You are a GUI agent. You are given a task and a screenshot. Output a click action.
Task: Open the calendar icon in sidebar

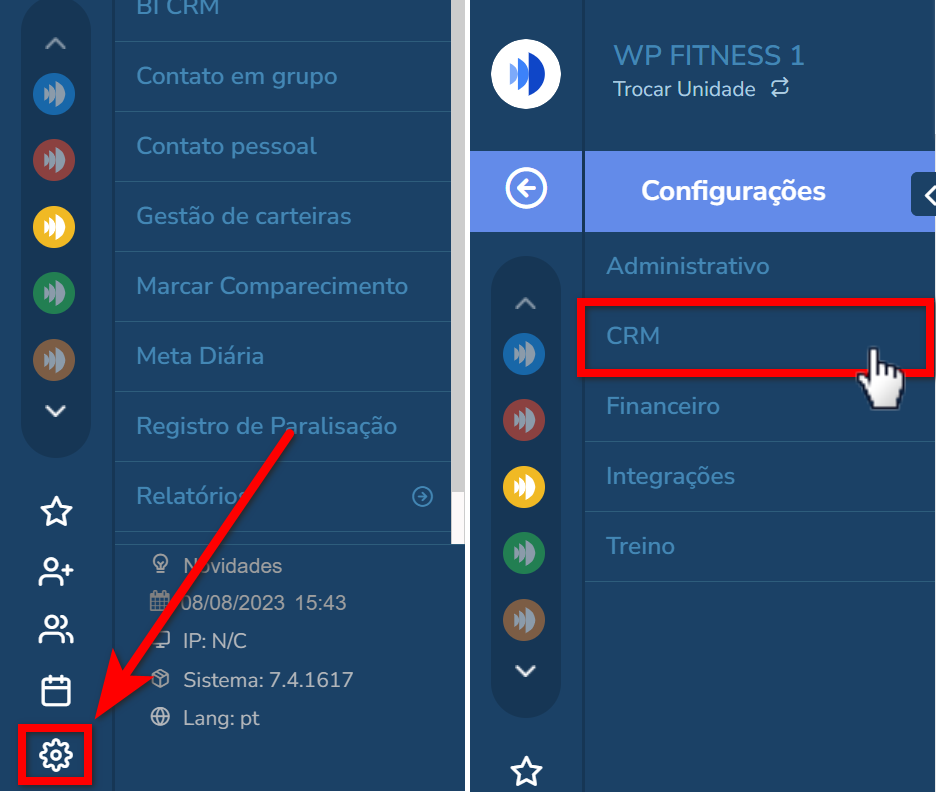click(56, 691)
